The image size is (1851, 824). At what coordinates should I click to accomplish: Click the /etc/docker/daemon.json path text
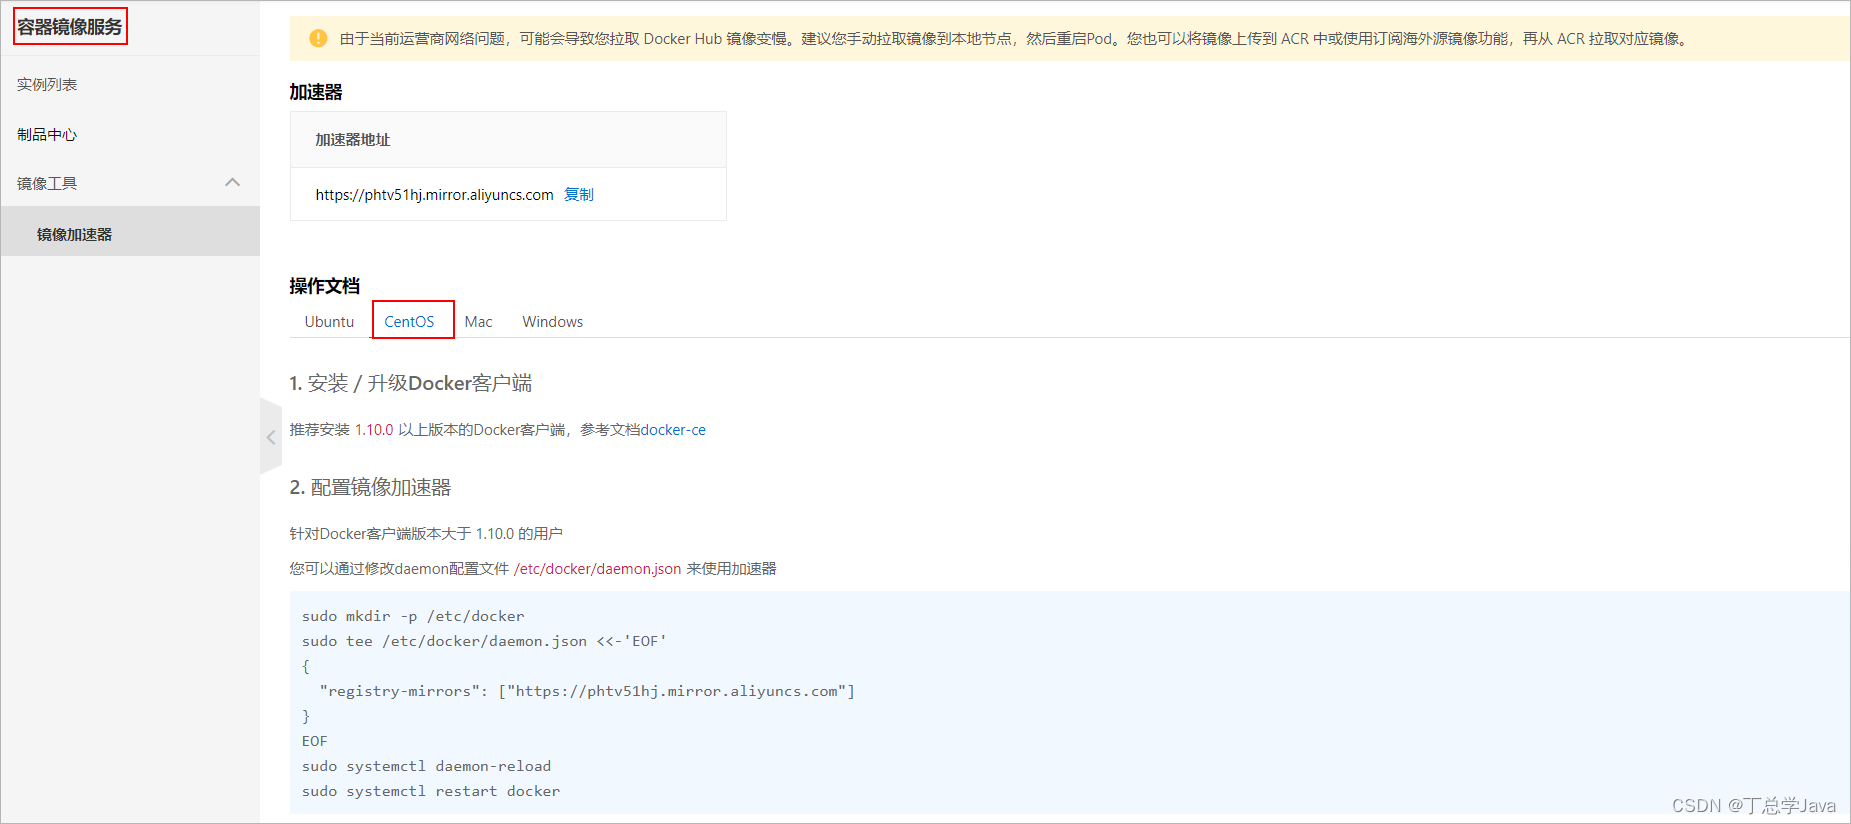tap(597, 568)
